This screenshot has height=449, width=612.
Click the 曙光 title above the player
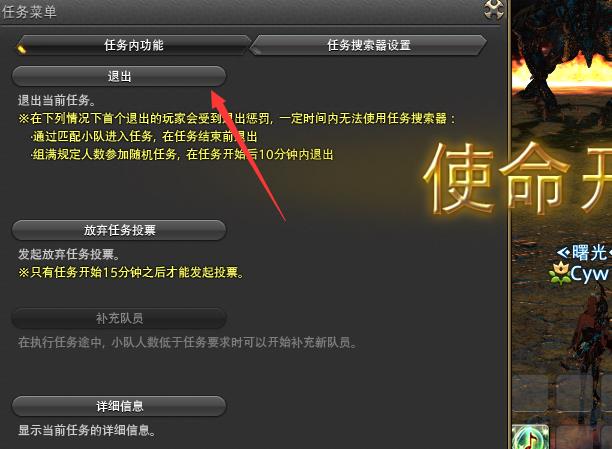(589, 253)
